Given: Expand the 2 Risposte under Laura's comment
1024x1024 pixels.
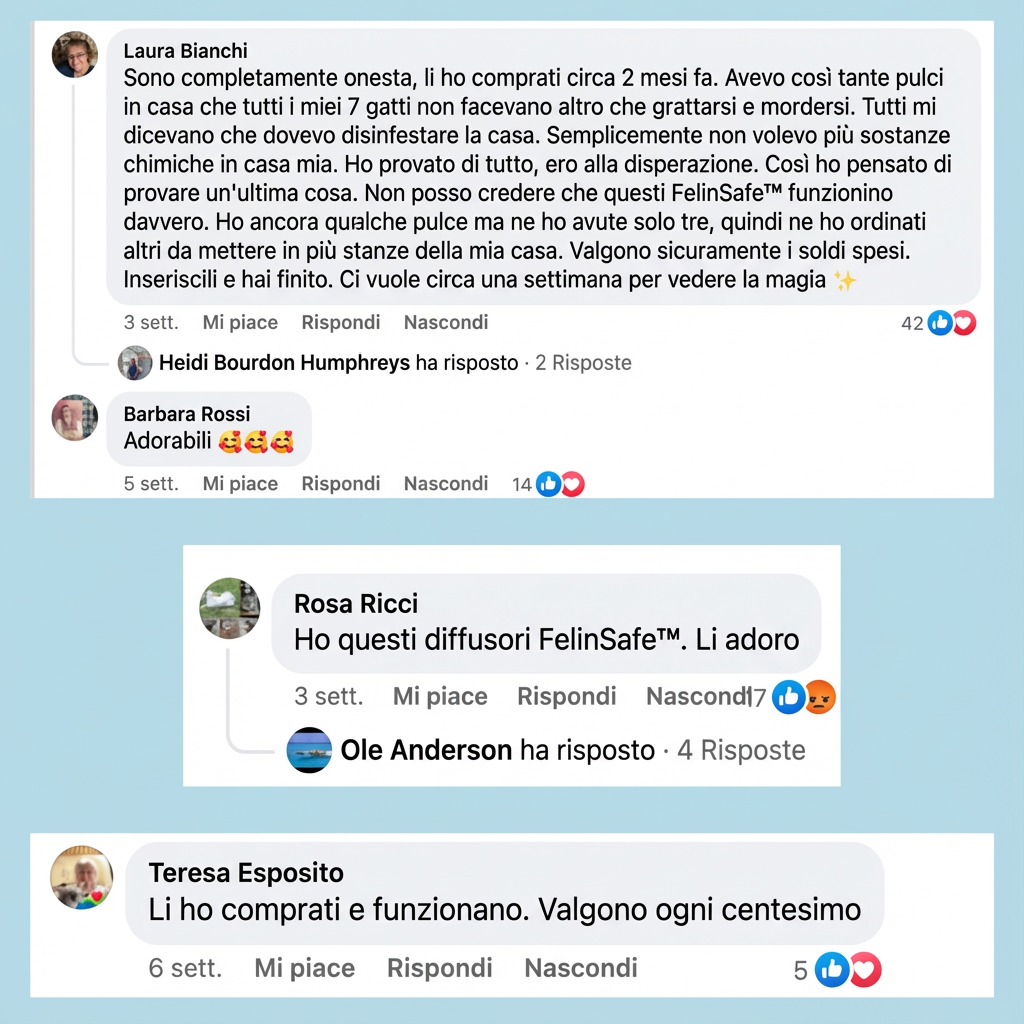Looking at the screenshot, I should (x=583, y=363).
